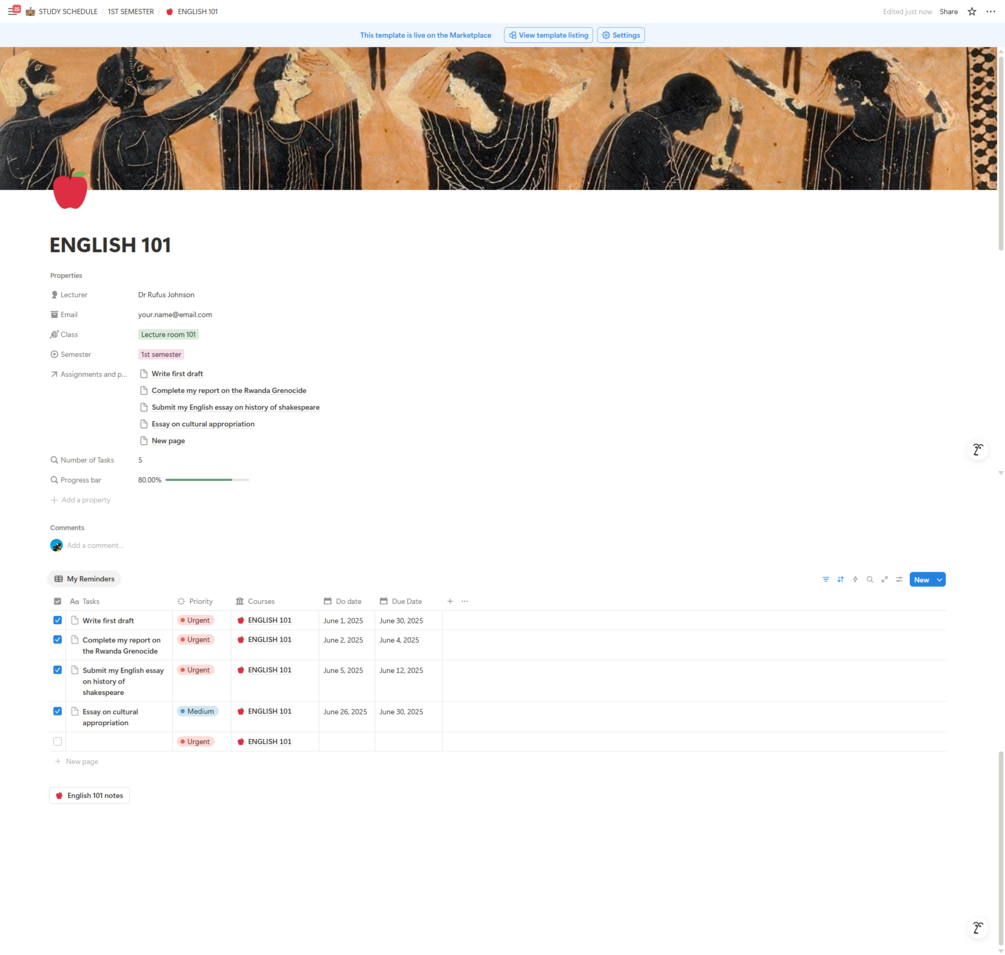The height and width of the screenshot is (955, 1005).
Task: Open the English 101 notes page link
Action: 89,795
